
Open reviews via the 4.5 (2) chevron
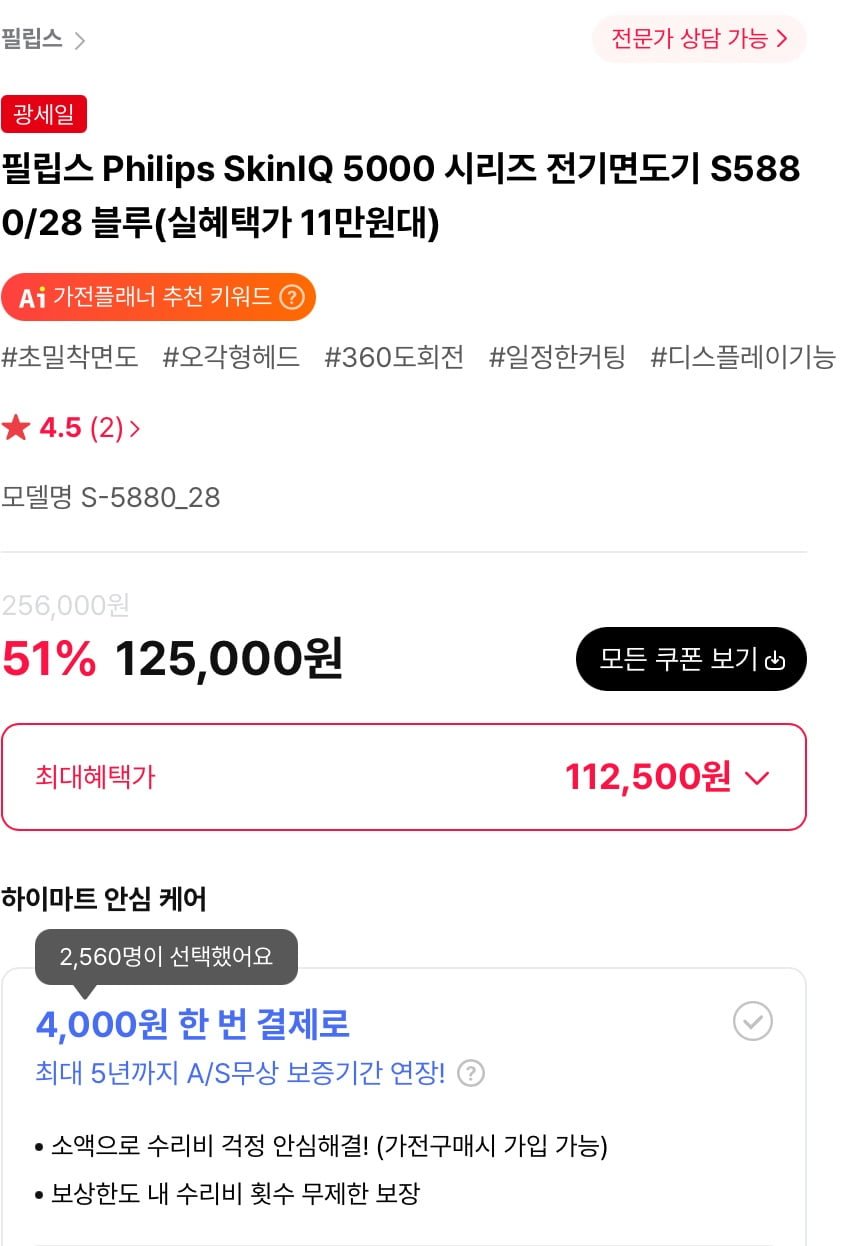coord(135,429)
